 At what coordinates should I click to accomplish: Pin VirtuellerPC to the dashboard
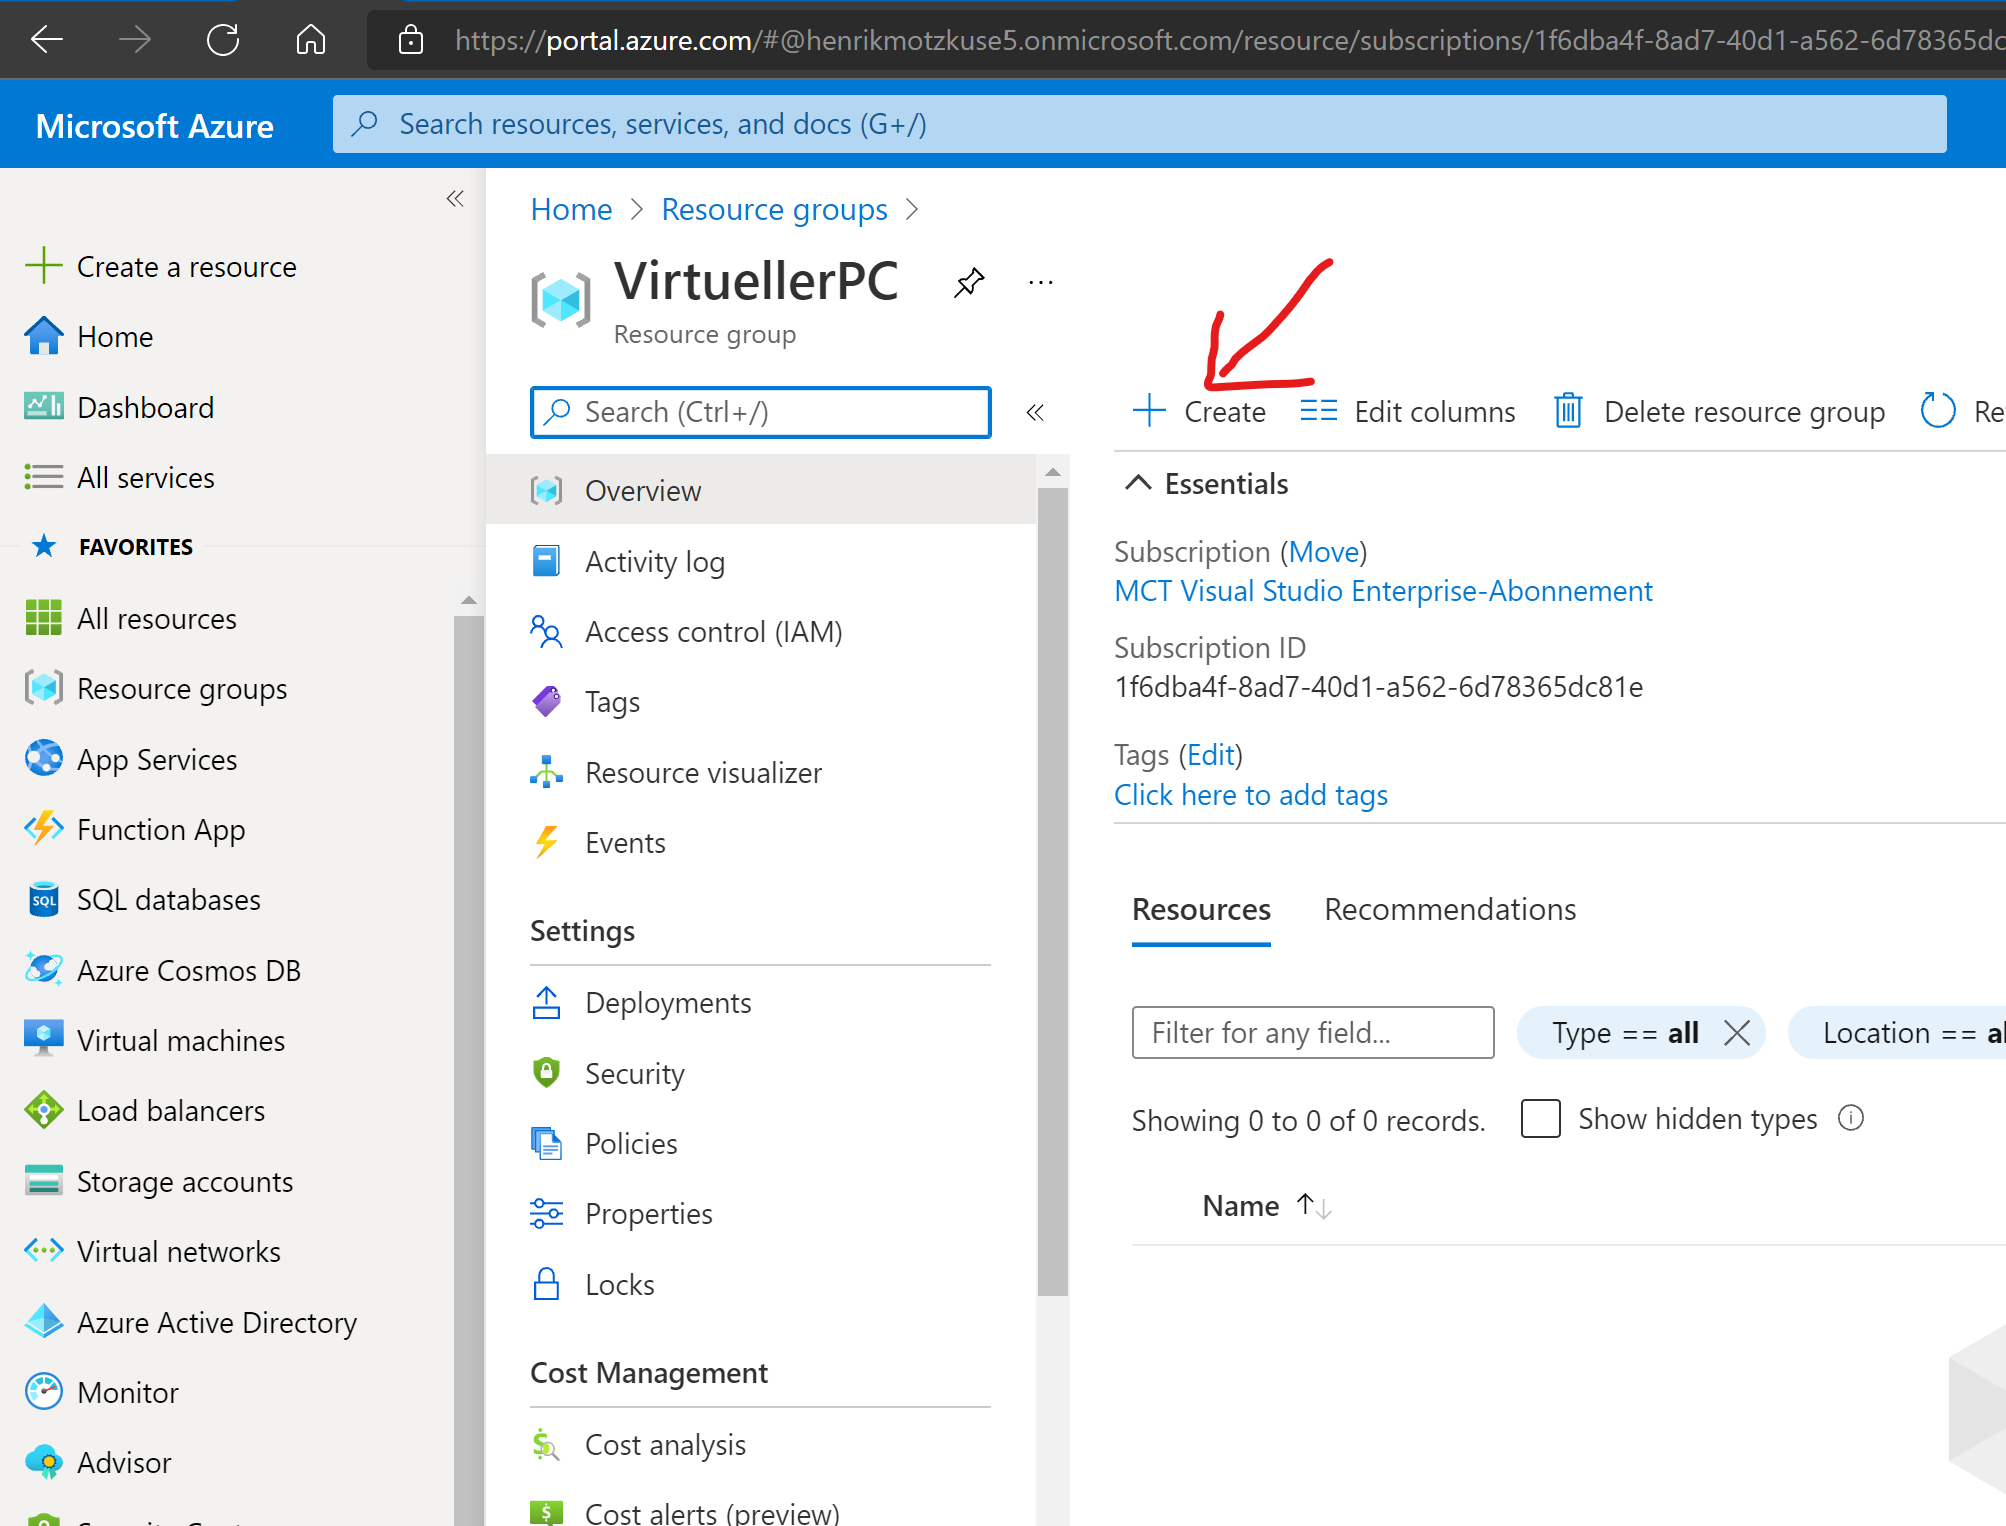(968, 283)
